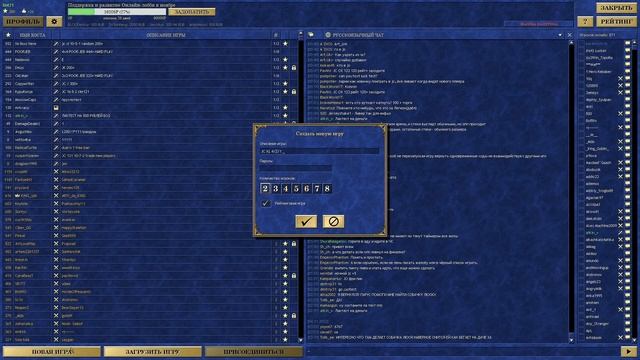The height and width of the screenshot is (360, 640).
Task: Select 4 players in the new game dialog
Action: (x=286, y=188)
